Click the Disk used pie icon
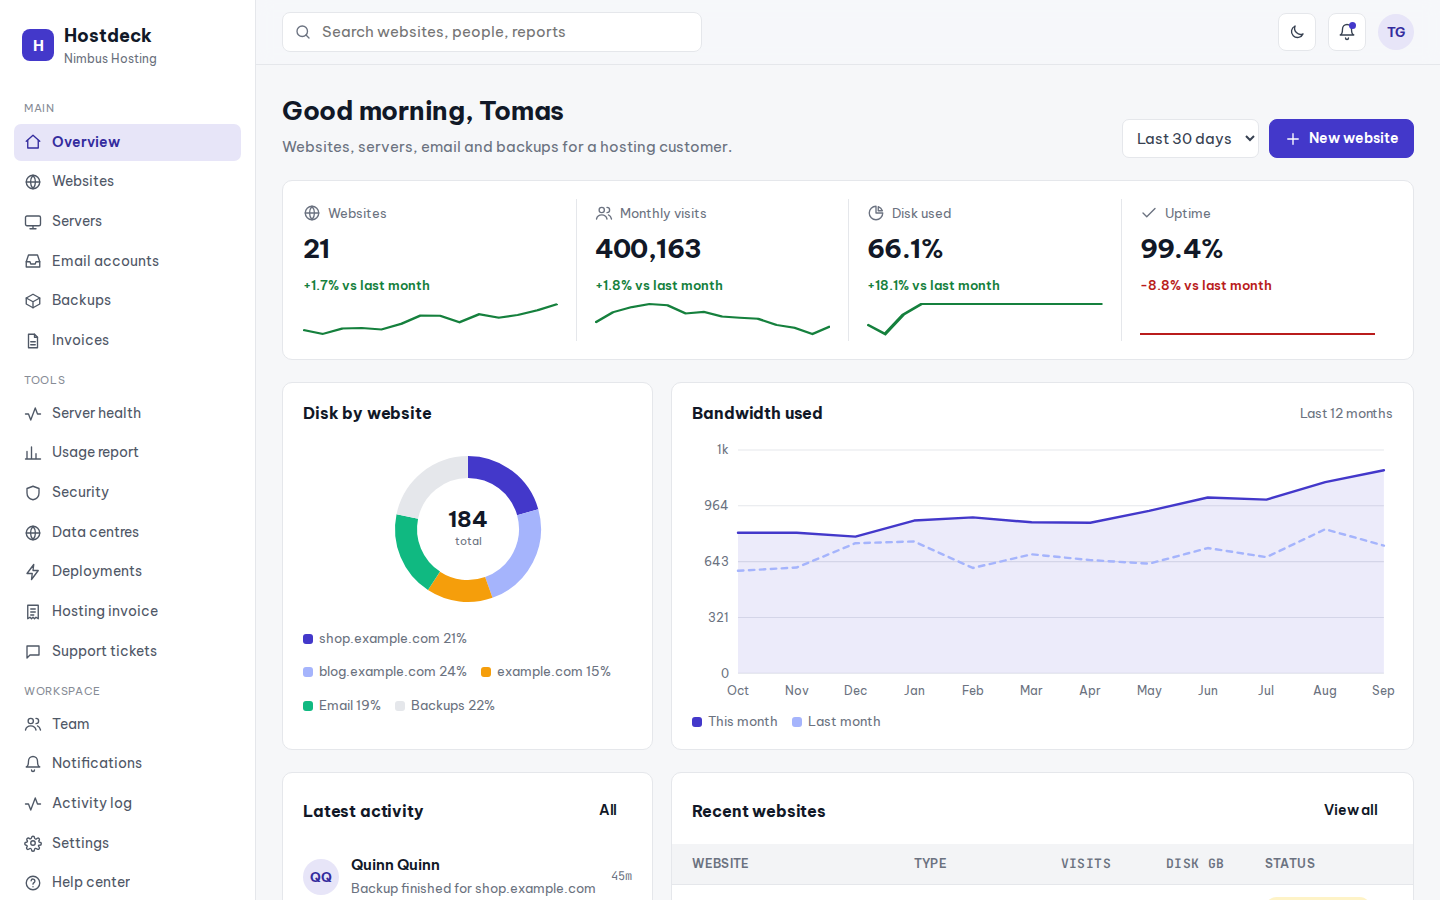Image resolution: width=1440 pixels, height=900 pixels. (876, 213)
